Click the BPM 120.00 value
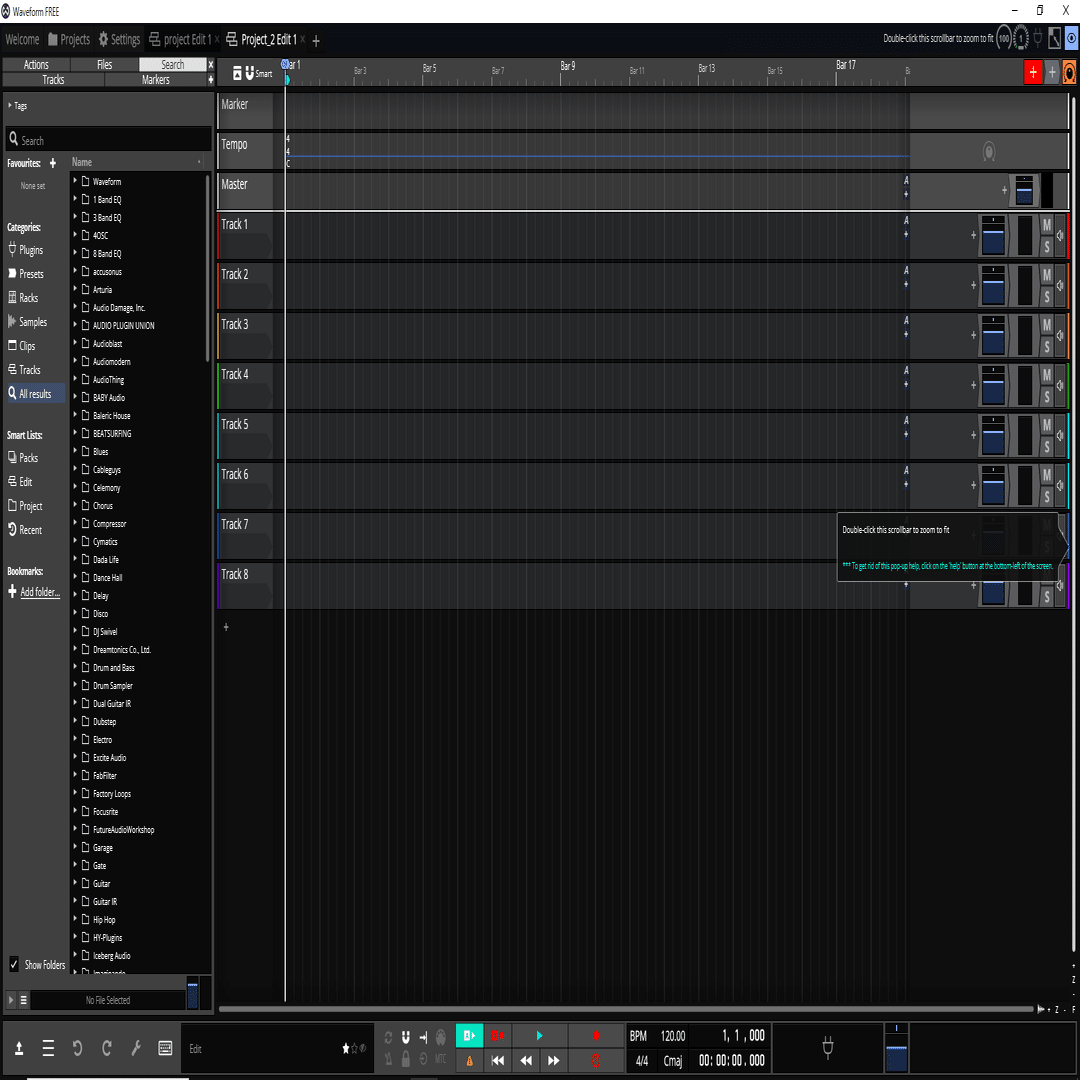1080x1080 pixels. [x=672, y=1035]
